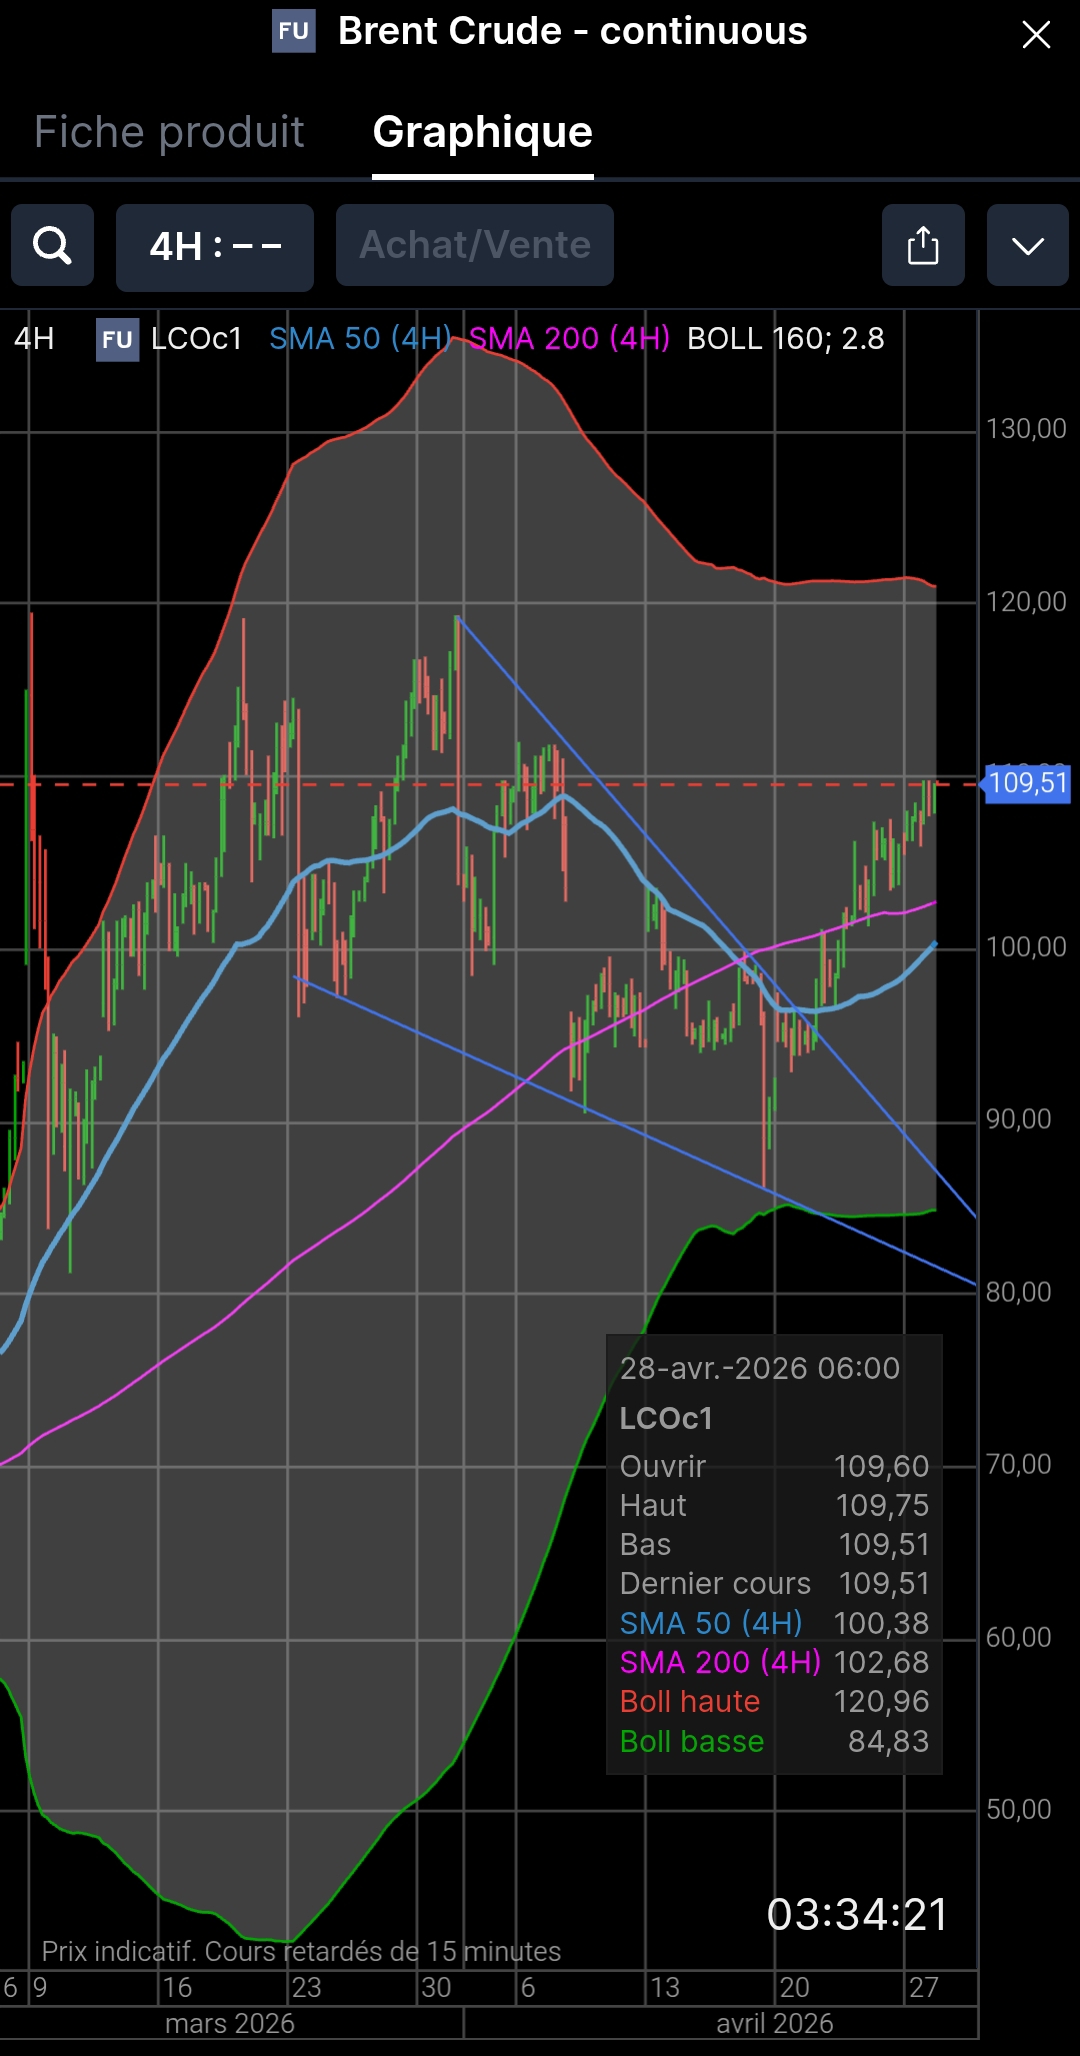Select the BOLL 160; 2.8 indicator label
Screen dimensions: 1080x2056
click(786, 339)
